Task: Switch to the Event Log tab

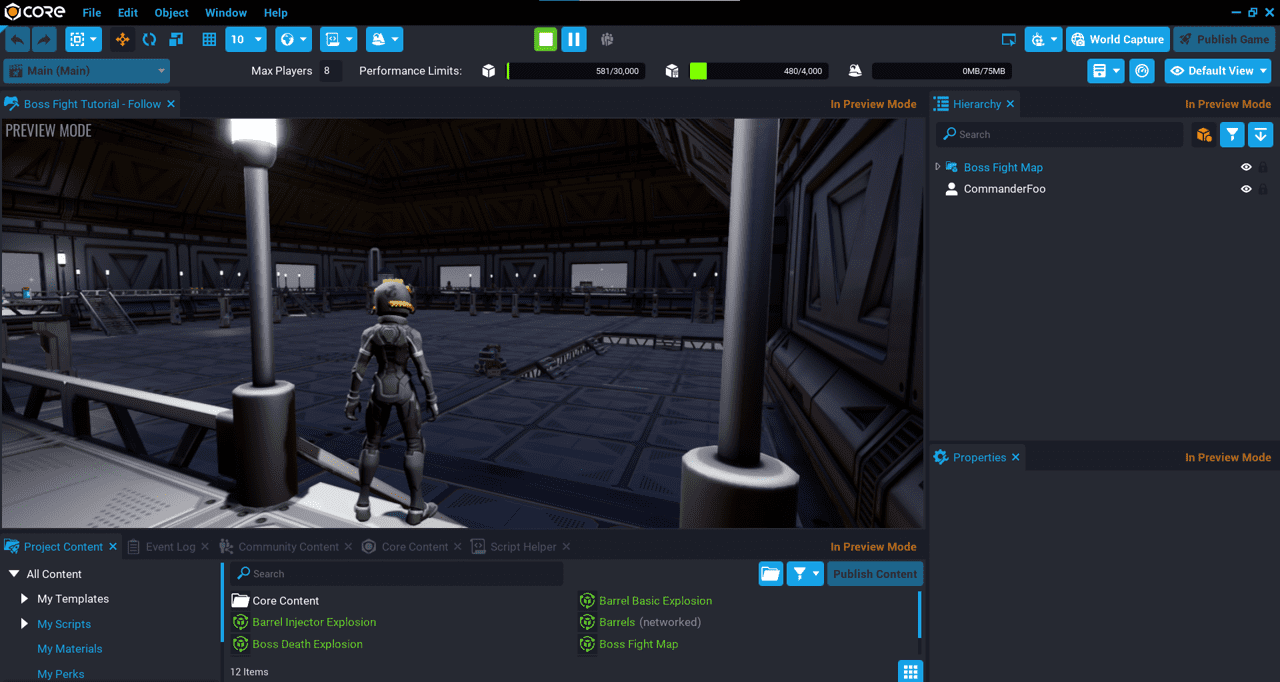Action: pos(170,547)
